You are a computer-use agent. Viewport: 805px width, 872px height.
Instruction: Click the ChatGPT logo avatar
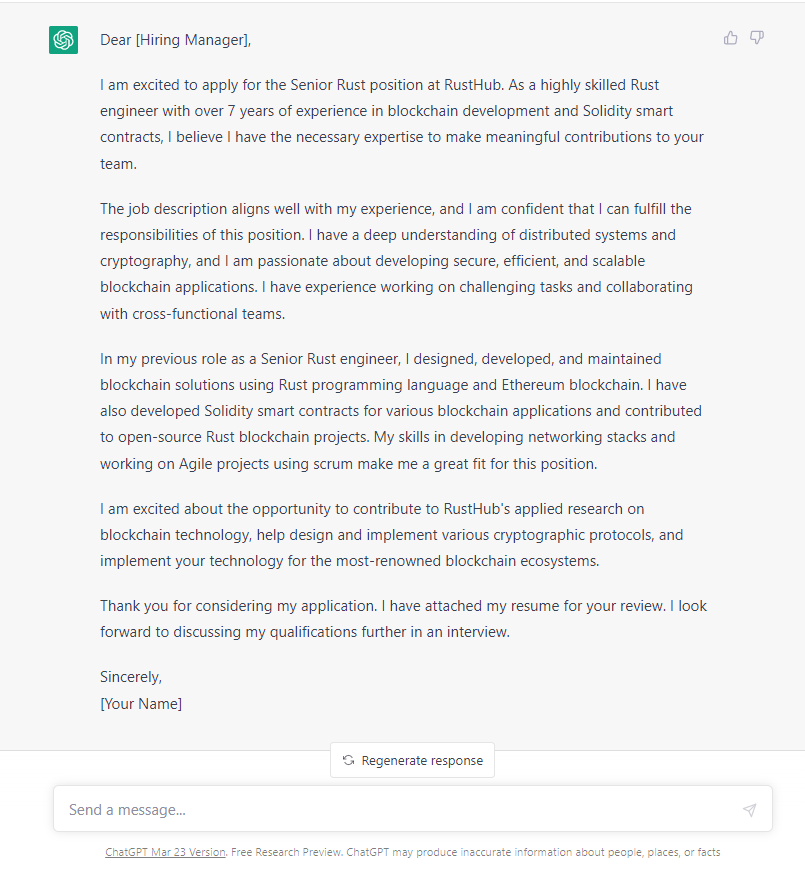point(63,40)
